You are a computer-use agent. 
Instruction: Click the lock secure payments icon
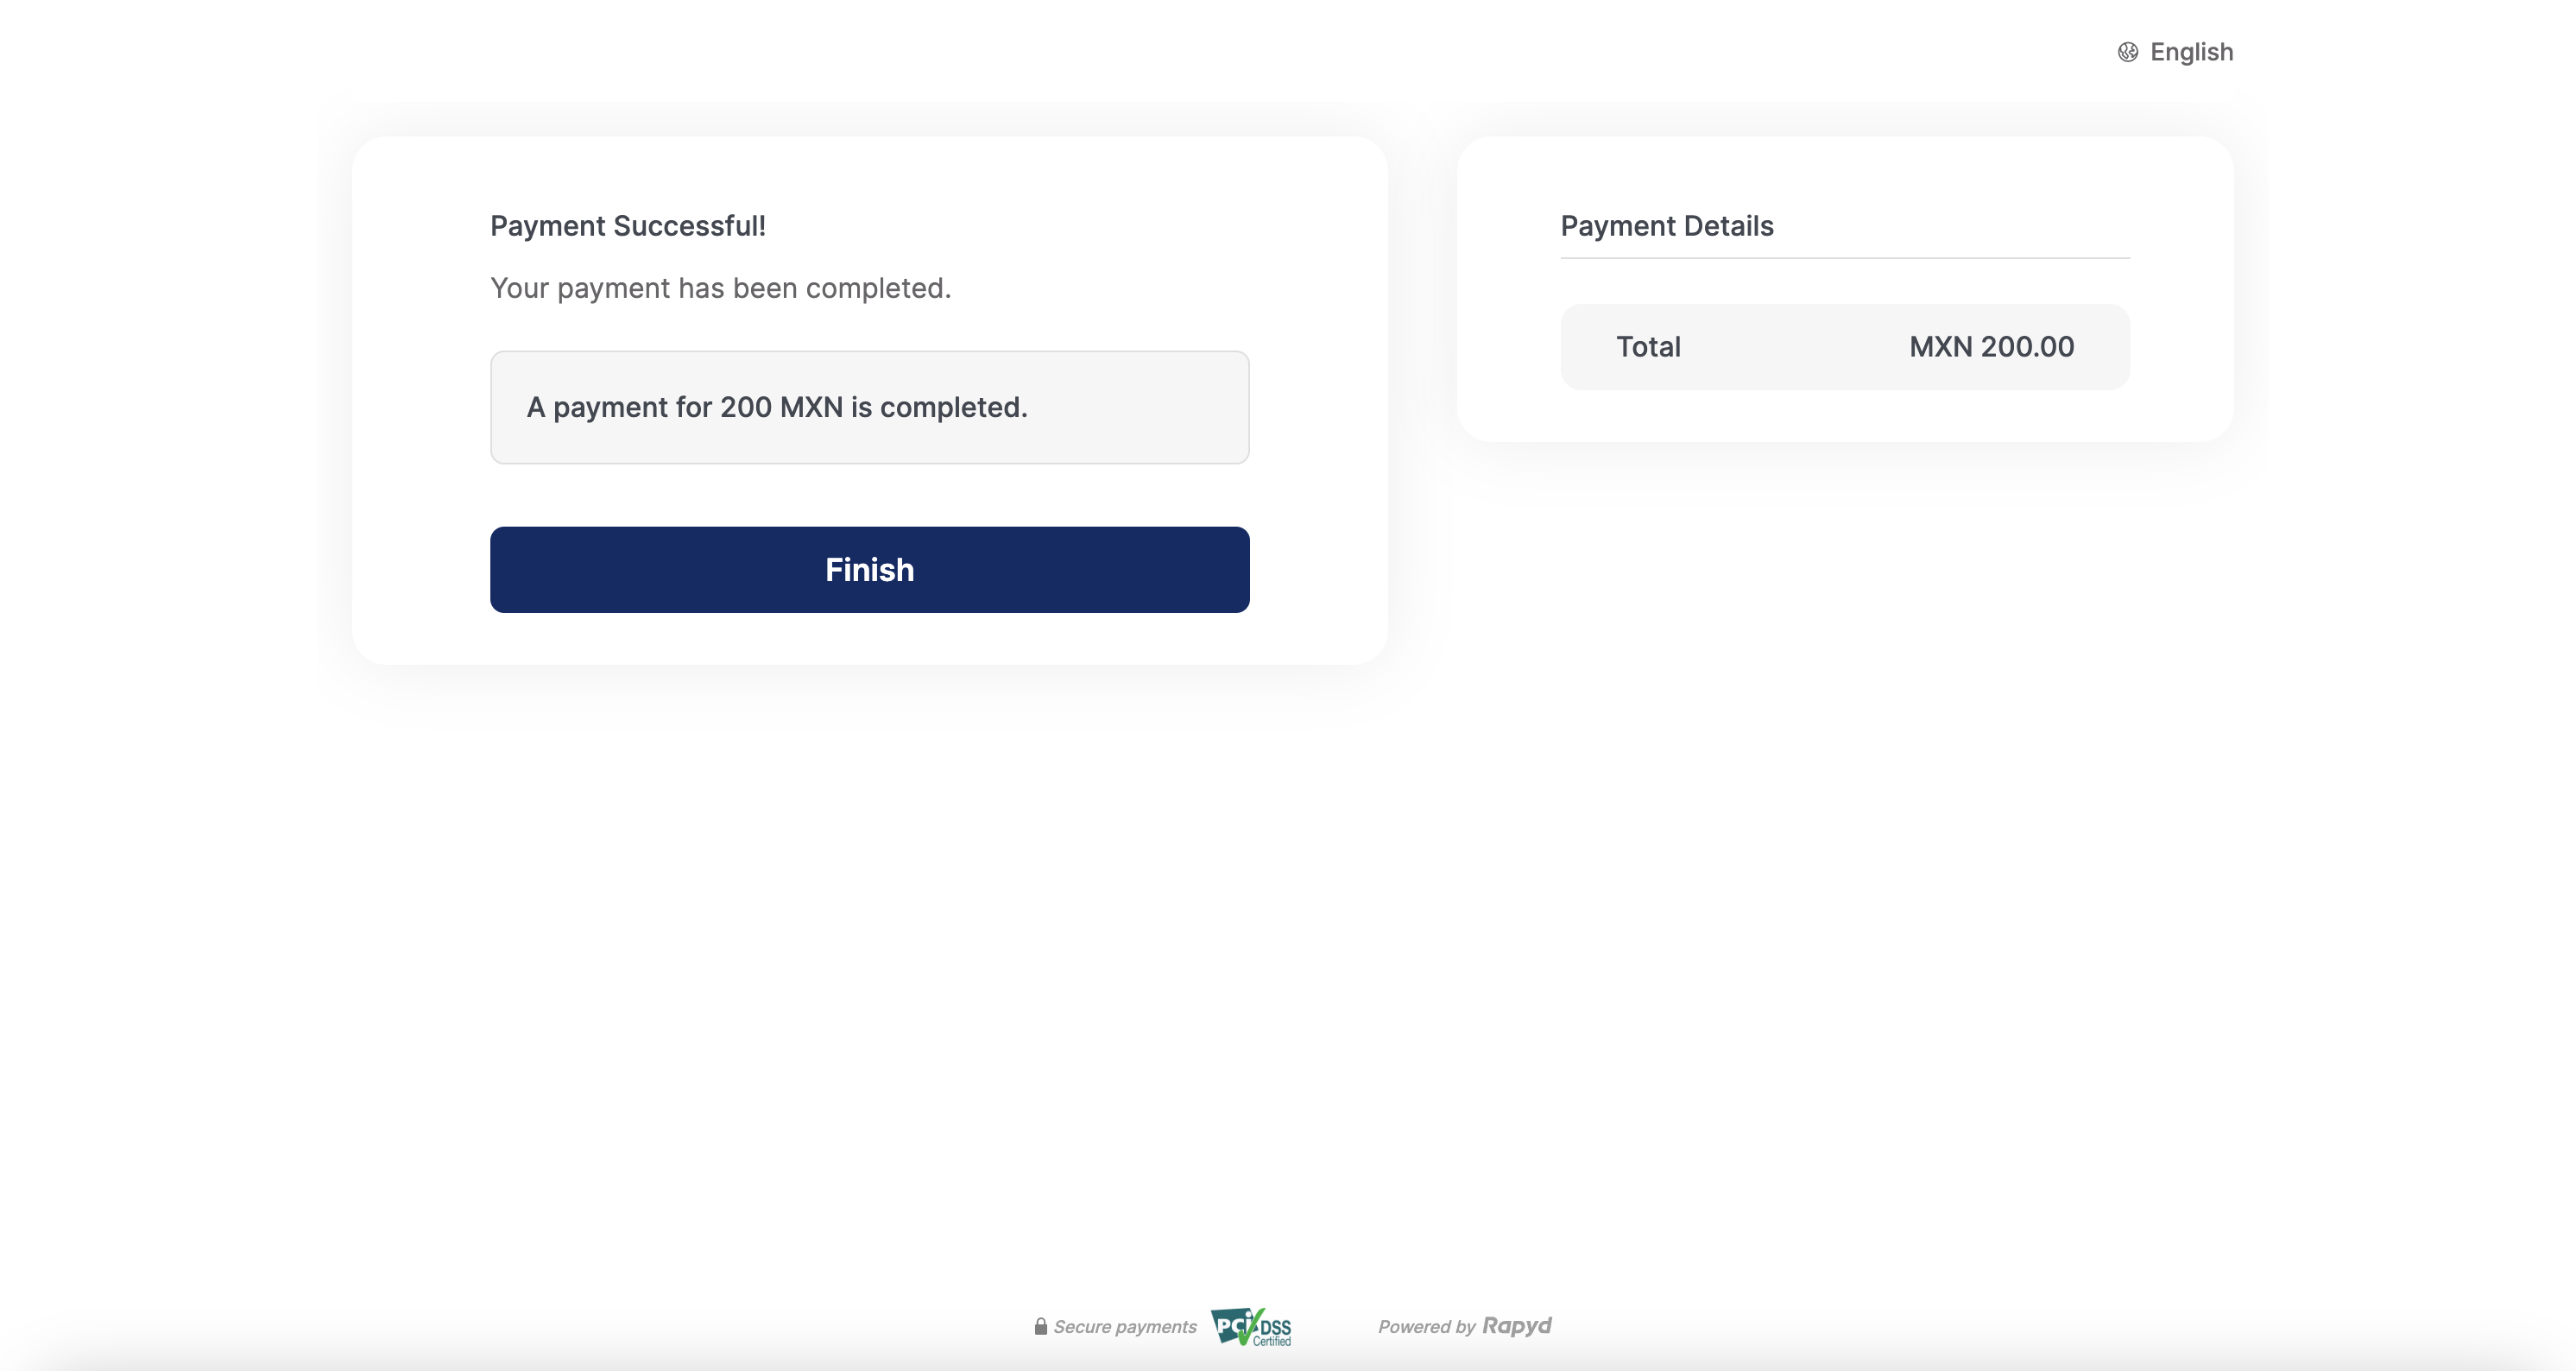tap(1040, 1326)
